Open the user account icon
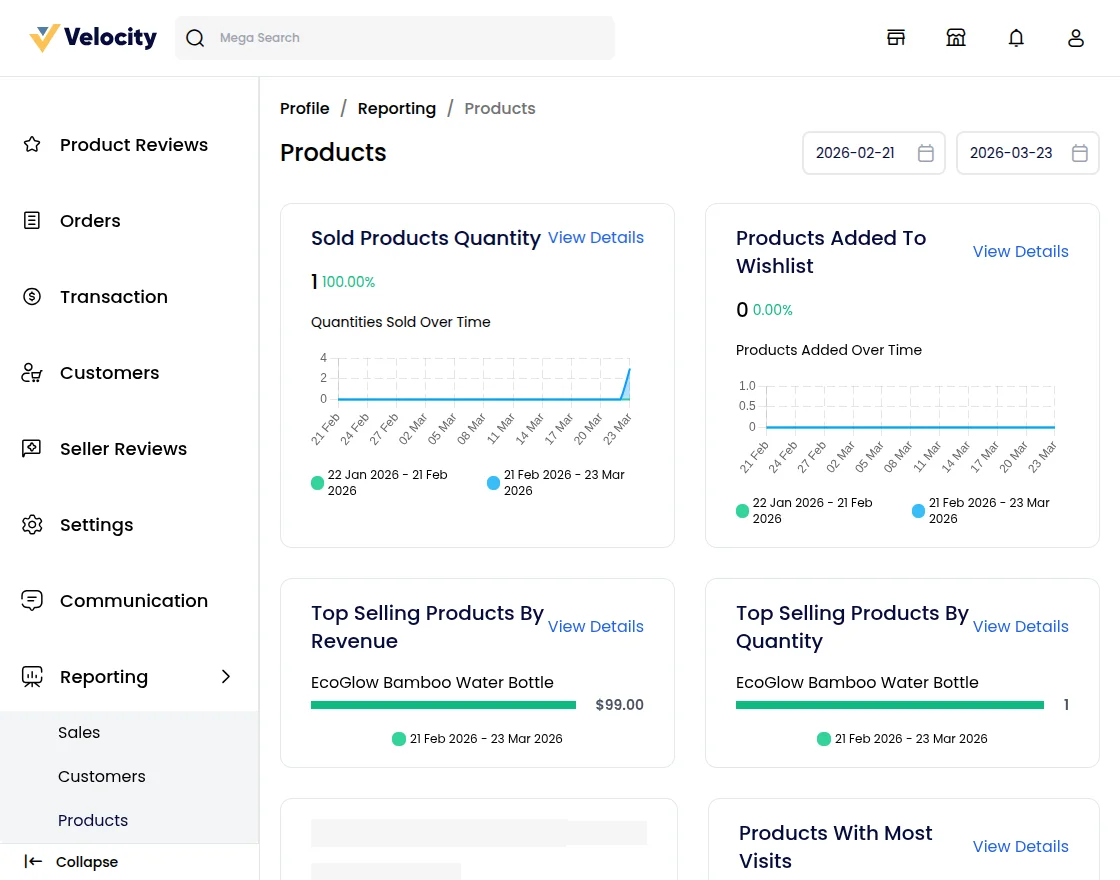The width and height of the screenshot is (1120, 880). (x=1076, y=37)
